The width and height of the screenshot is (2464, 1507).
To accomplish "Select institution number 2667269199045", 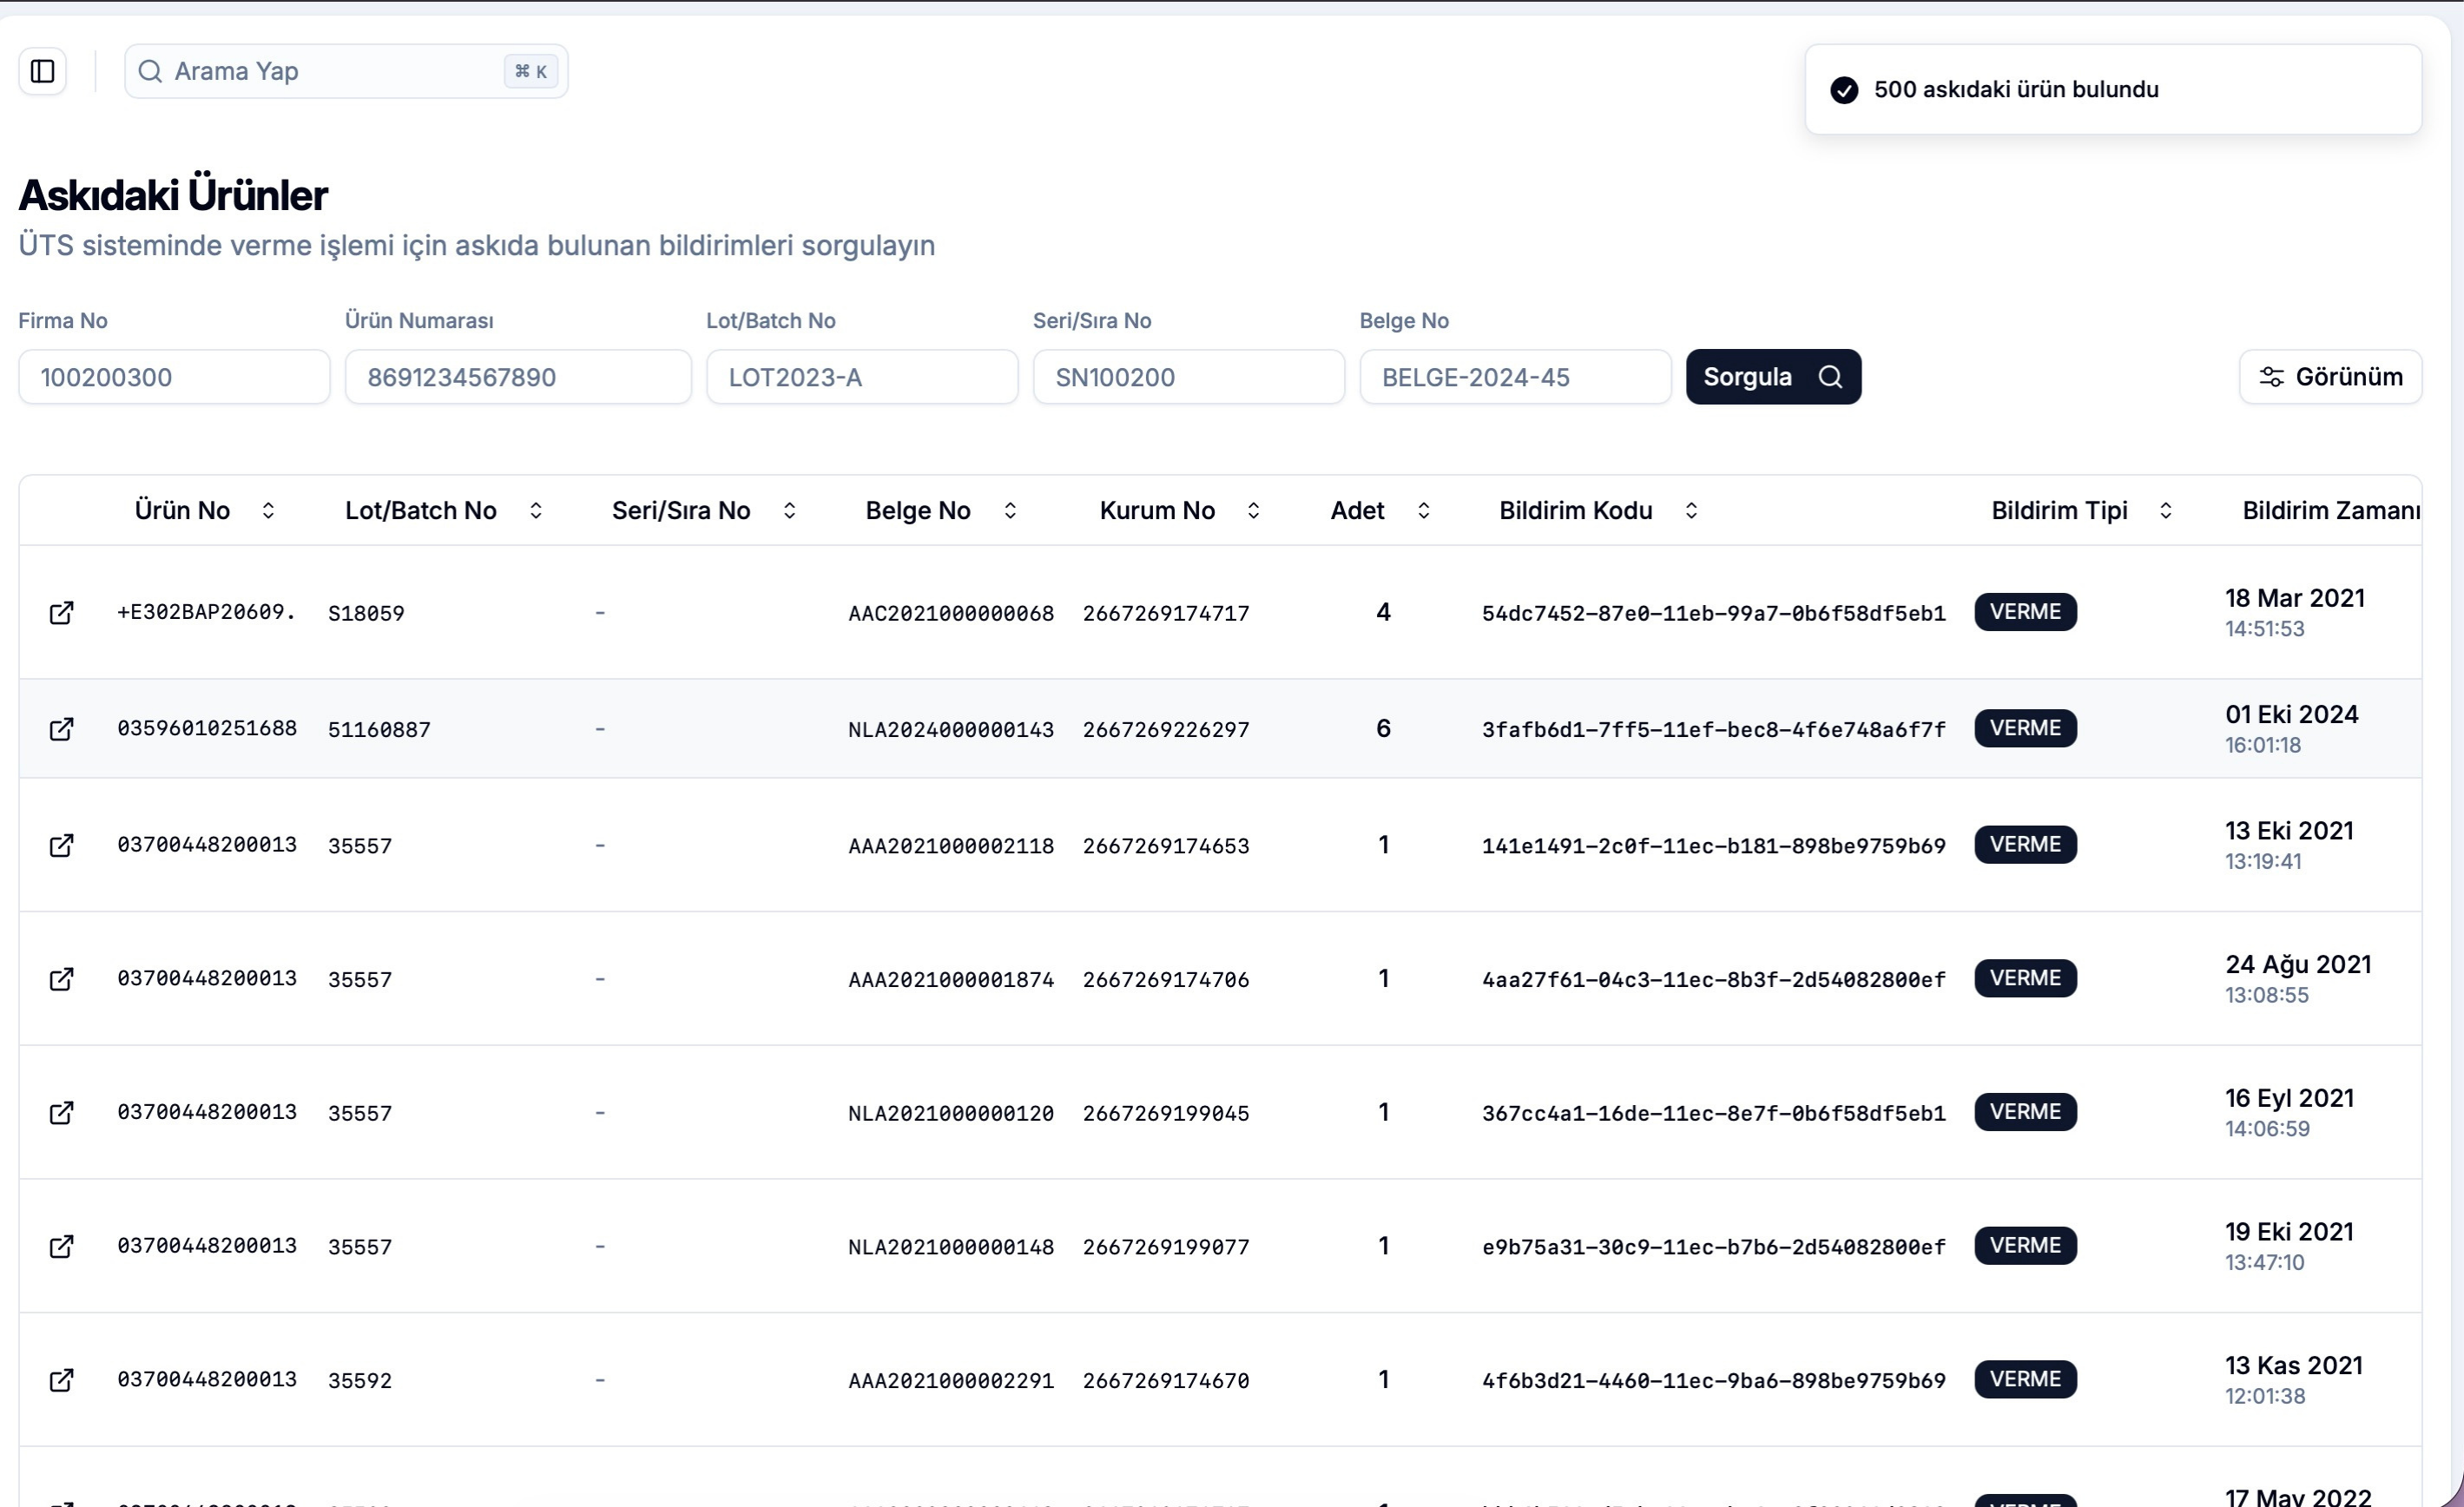I will (x=1166, y=1113).
